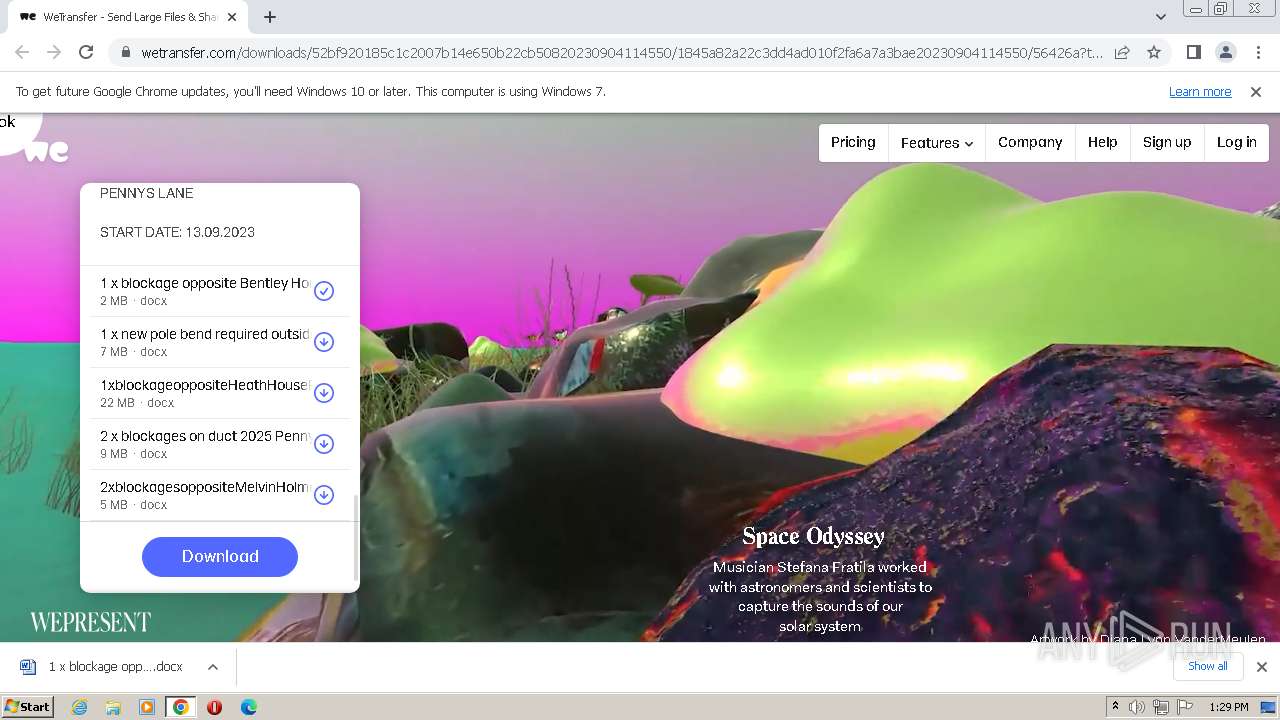The width and height of the screenshot is (1280, 720).
Task: Open a new Chrome tab
Action: [270, 17]
